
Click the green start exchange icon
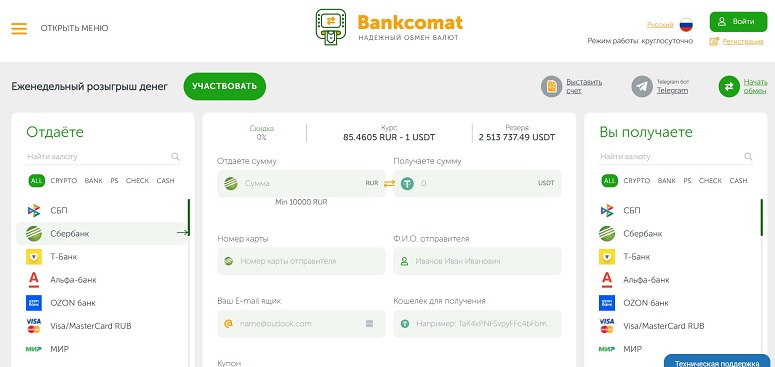[729, 86]
